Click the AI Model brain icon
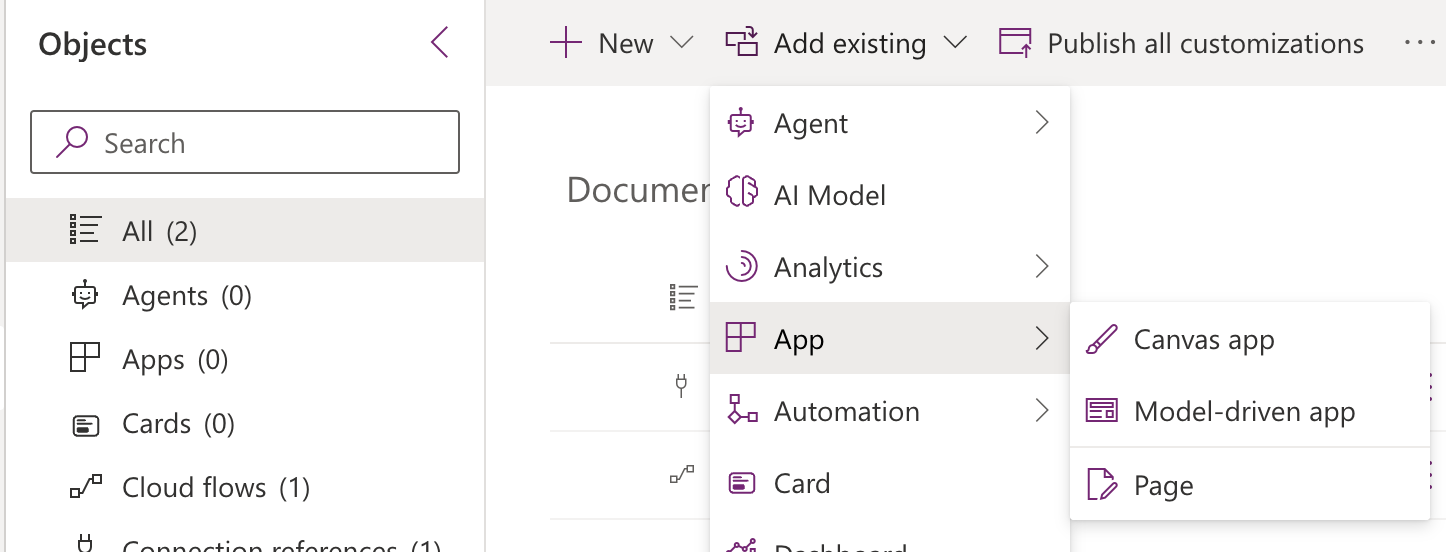The height and width of the screenshot is (552, 1446). 741,195
